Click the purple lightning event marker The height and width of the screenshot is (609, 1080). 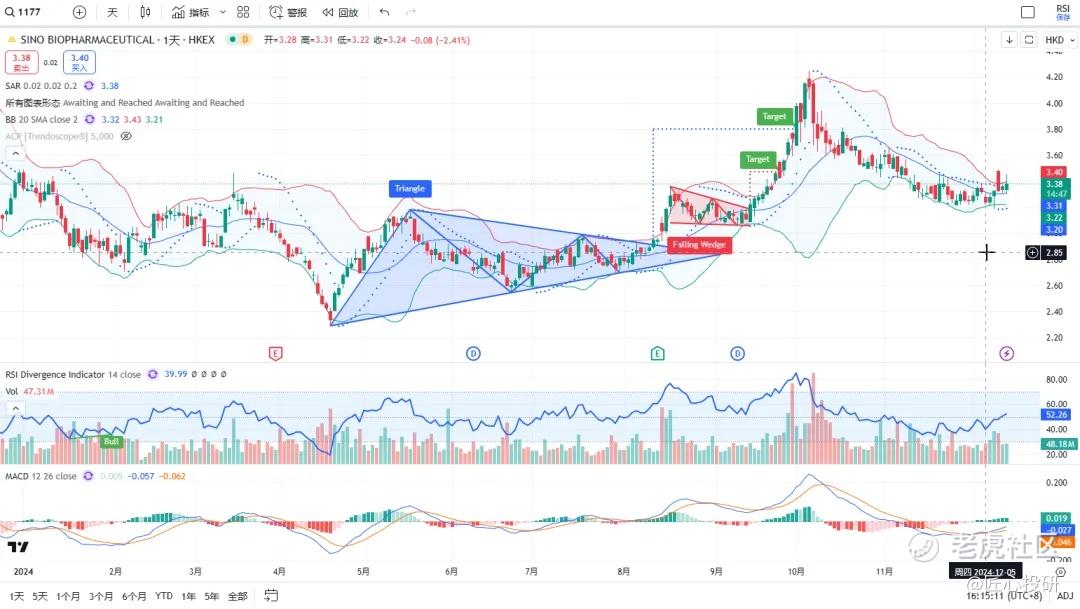click(1006, 353)
